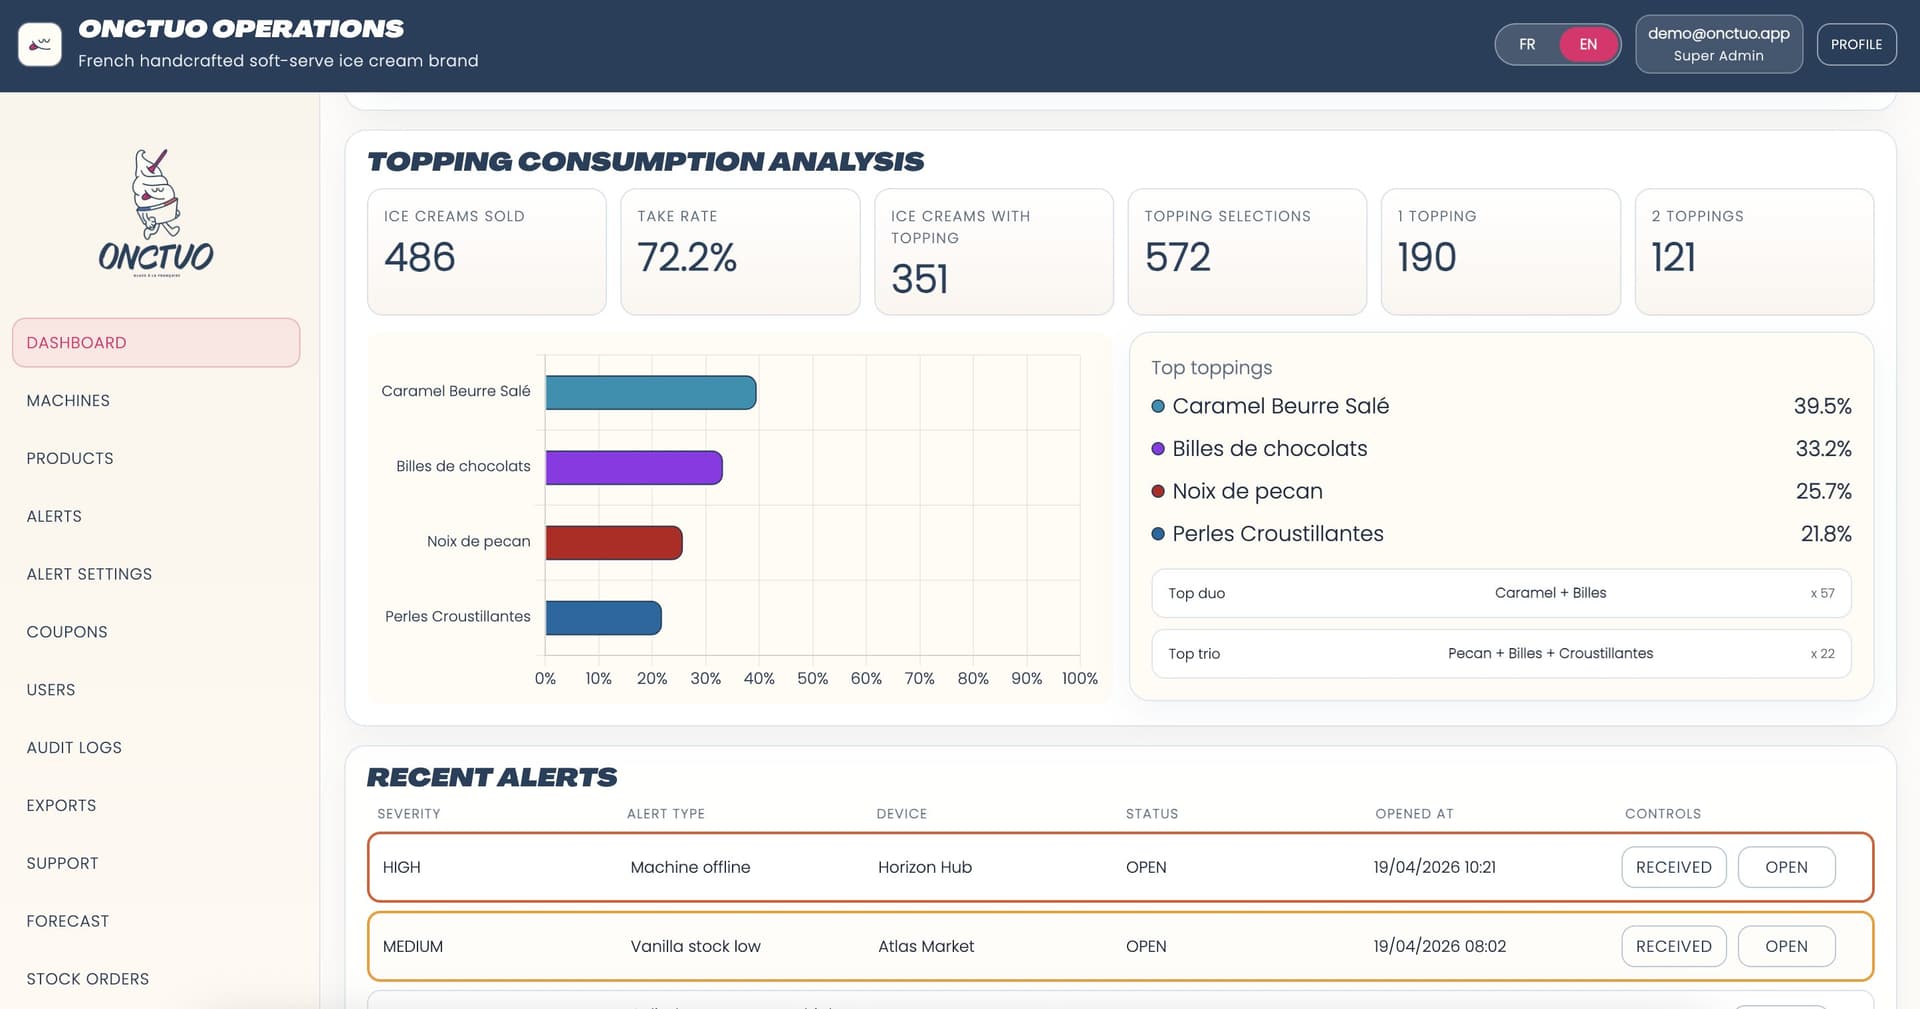Click the 19/04/2026 08:02 opened timestamp
The width and height of the screenshot is (1920, 1009).
tap(1439, 946)
